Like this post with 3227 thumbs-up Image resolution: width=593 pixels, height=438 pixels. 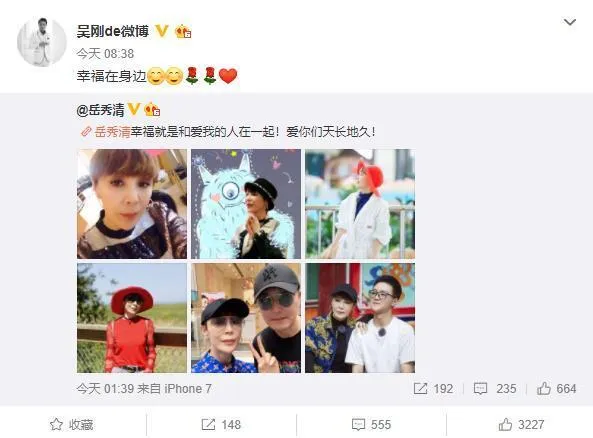[x=521, y=424]
